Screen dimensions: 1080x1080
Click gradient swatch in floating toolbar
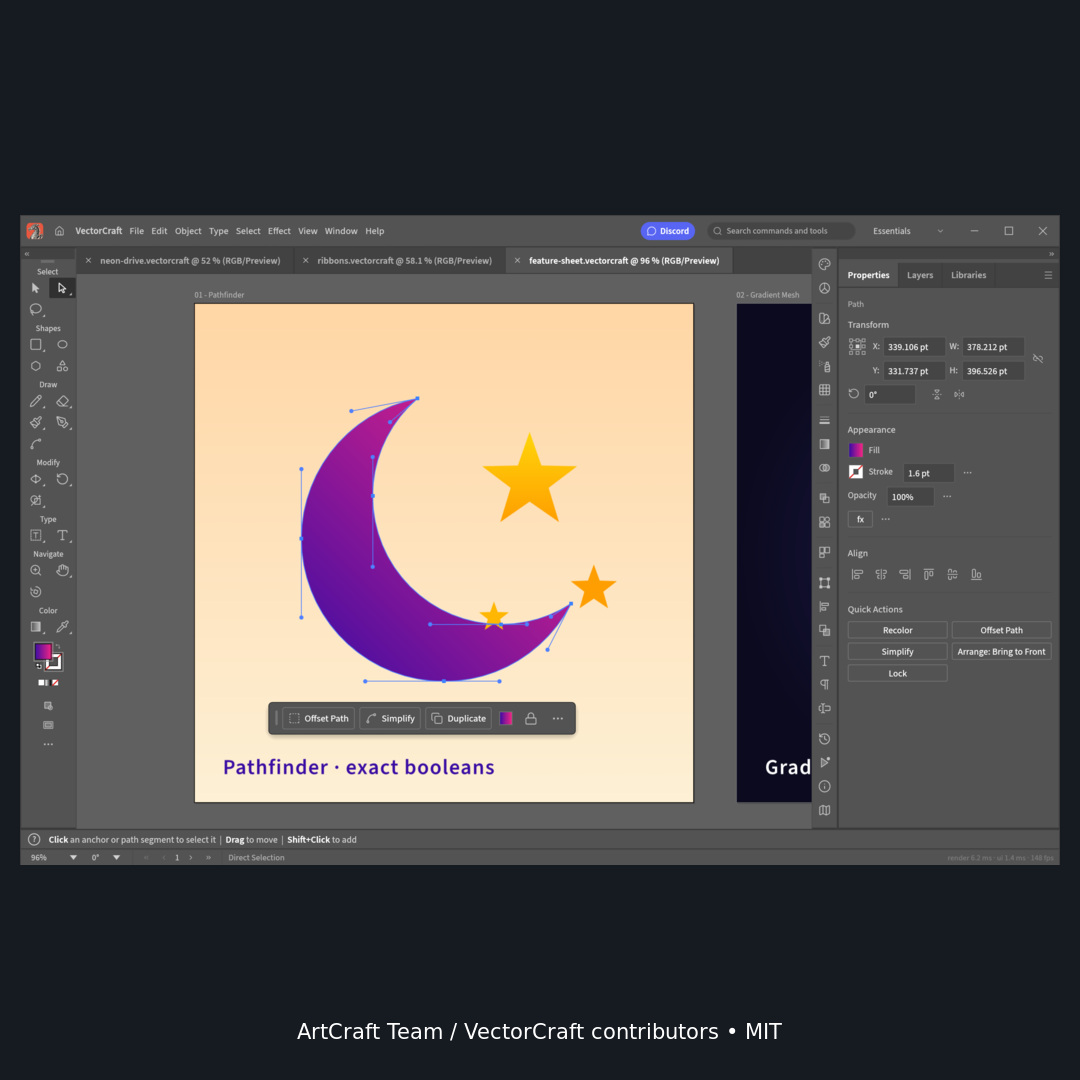click(x=506, y=718)
